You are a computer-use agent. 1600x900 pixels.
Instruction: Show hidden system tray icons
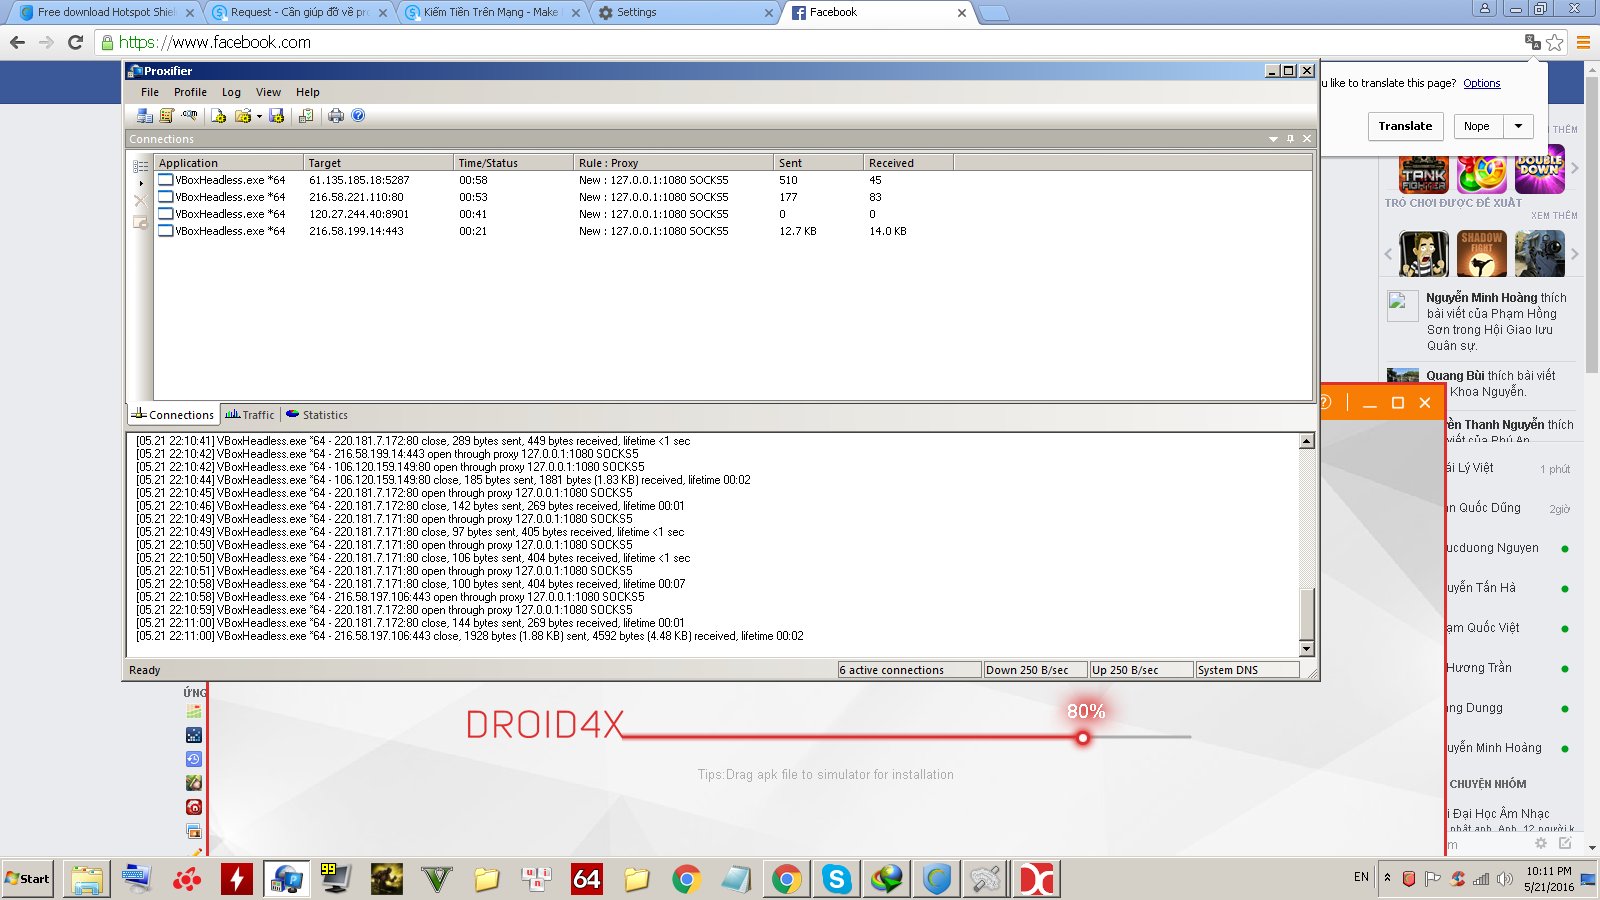(1387, 878)
